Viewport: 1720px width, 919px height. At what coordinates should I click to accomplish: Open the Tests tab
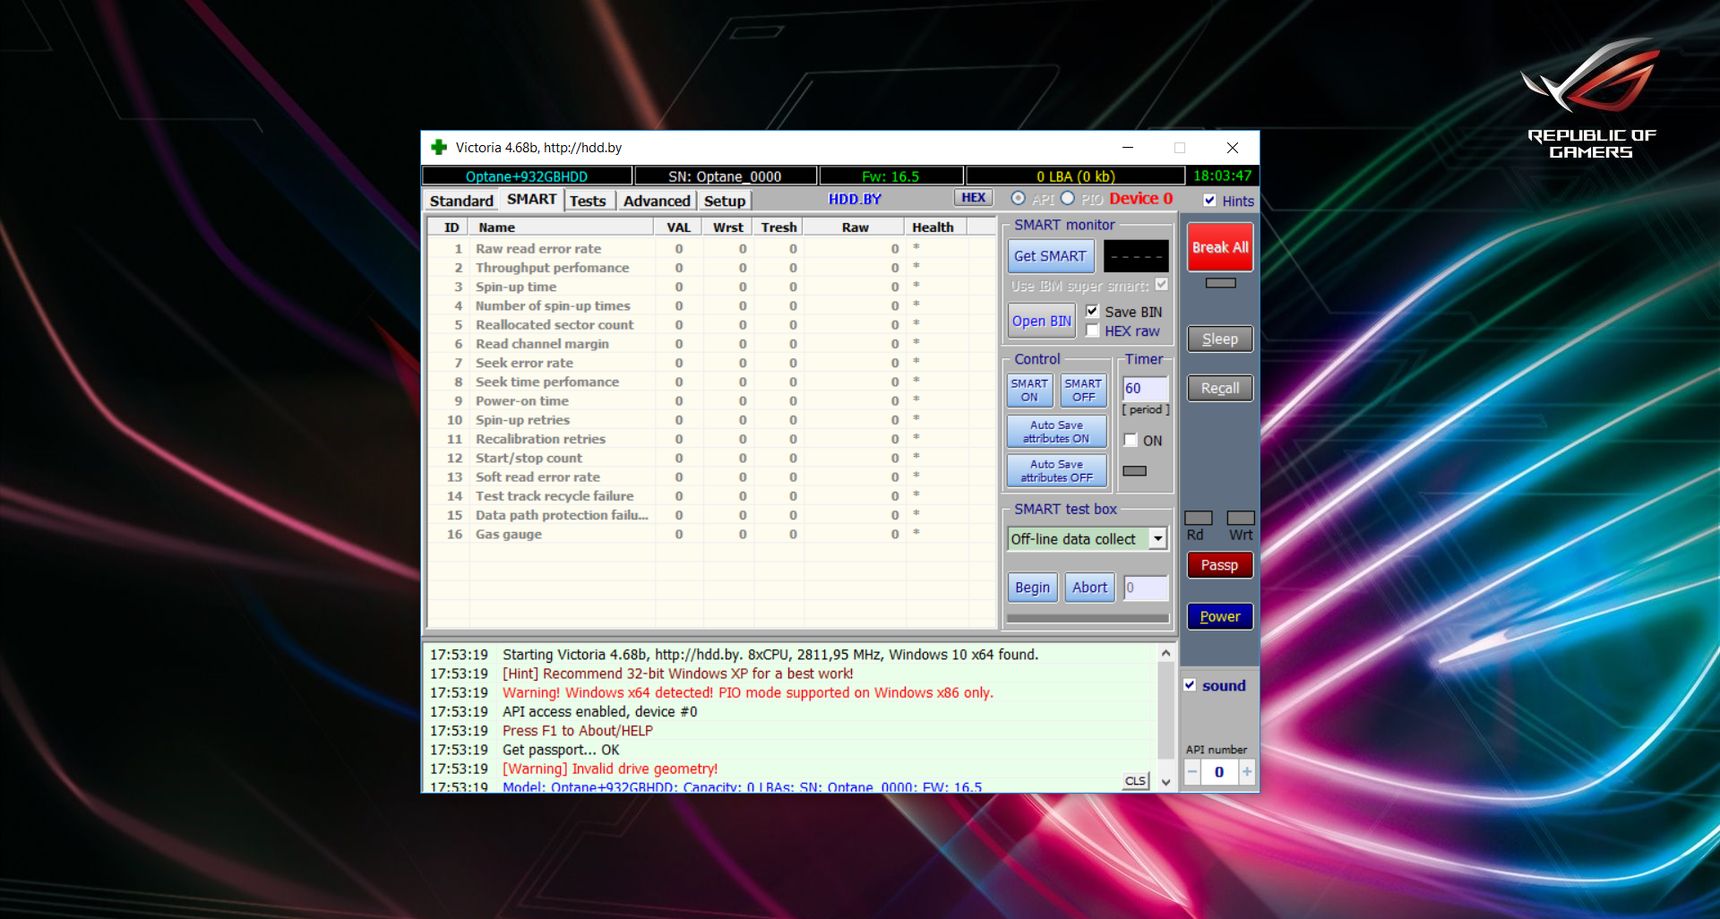click(x=588, y=200)
